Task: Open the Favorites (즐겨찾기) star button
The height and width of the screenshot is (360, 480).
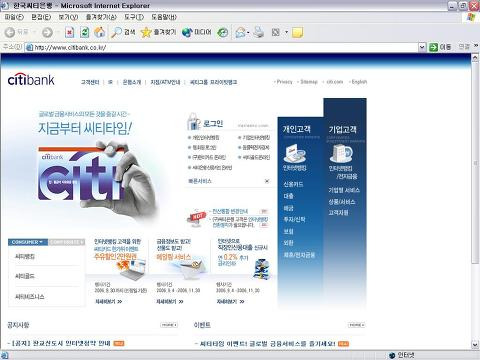Action: click(158, 32)
